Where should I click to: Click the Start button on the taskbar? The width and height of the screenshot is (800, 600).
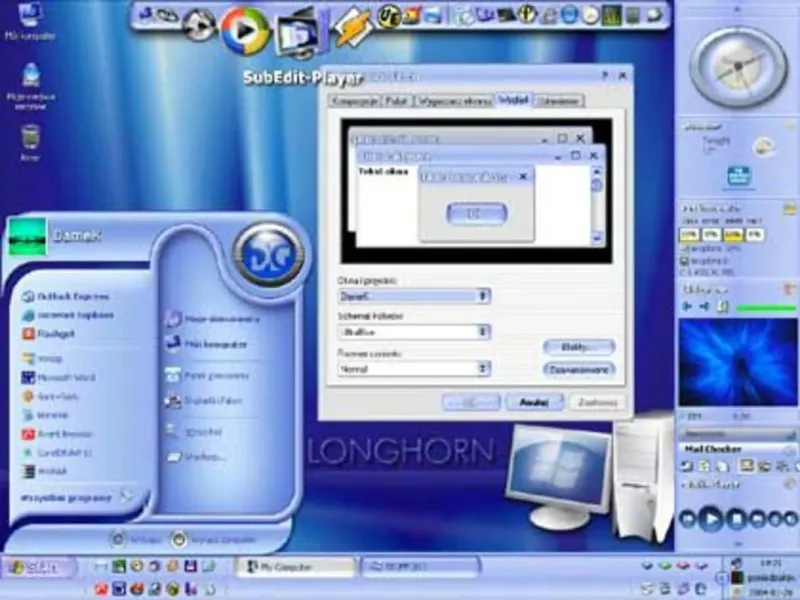coord(40,567)
